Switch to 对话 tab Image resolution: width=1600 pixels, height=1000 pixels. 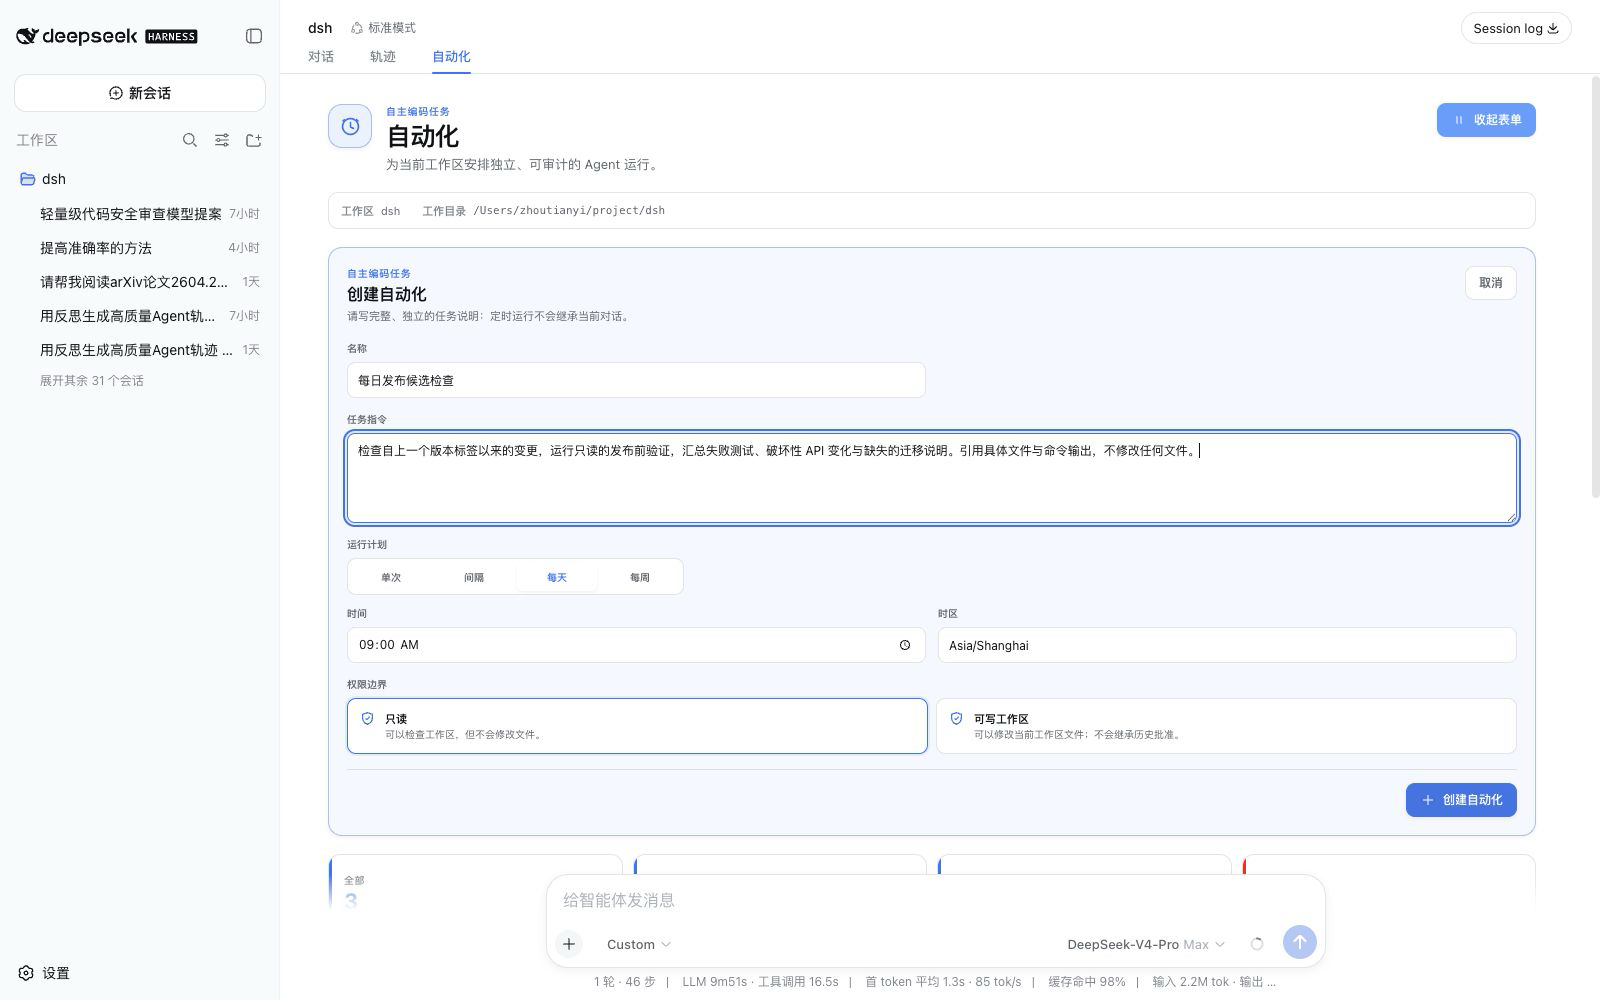click(321, 56)
